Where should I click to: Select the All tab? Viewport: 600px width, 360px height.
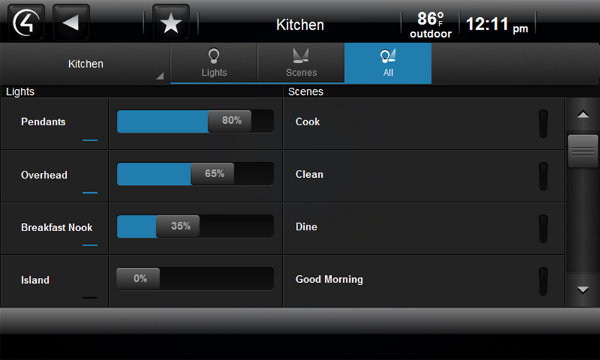point(388,63)
